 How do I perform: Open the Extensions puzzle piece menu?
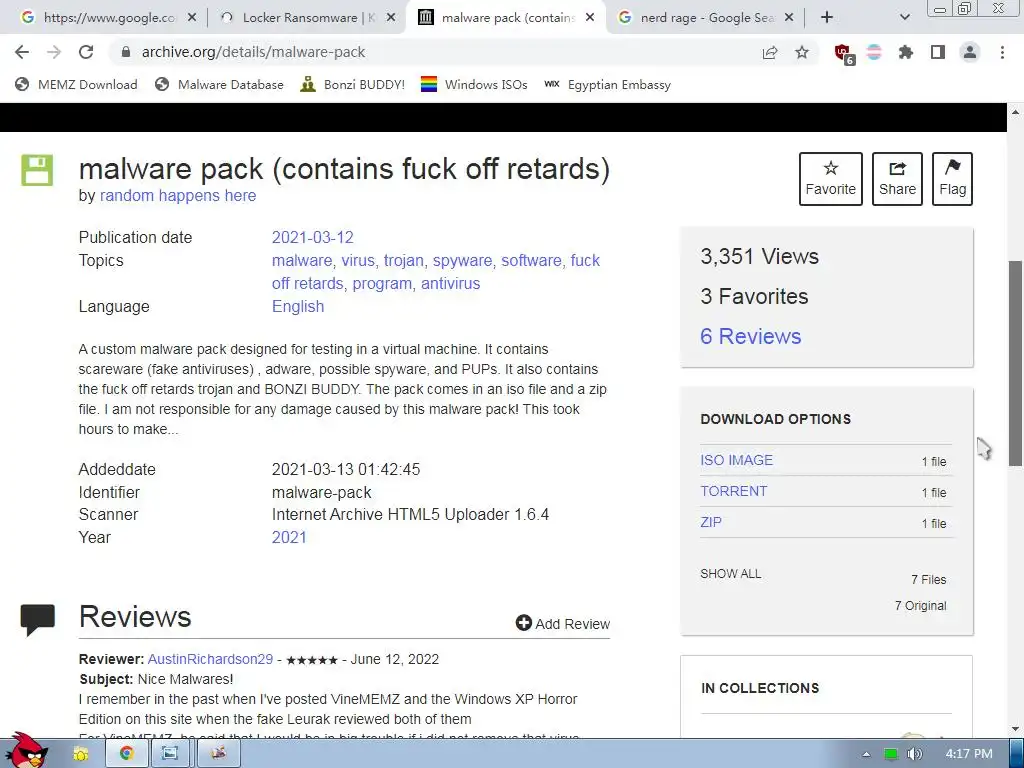pyautogui.click(x=906, y=52)
